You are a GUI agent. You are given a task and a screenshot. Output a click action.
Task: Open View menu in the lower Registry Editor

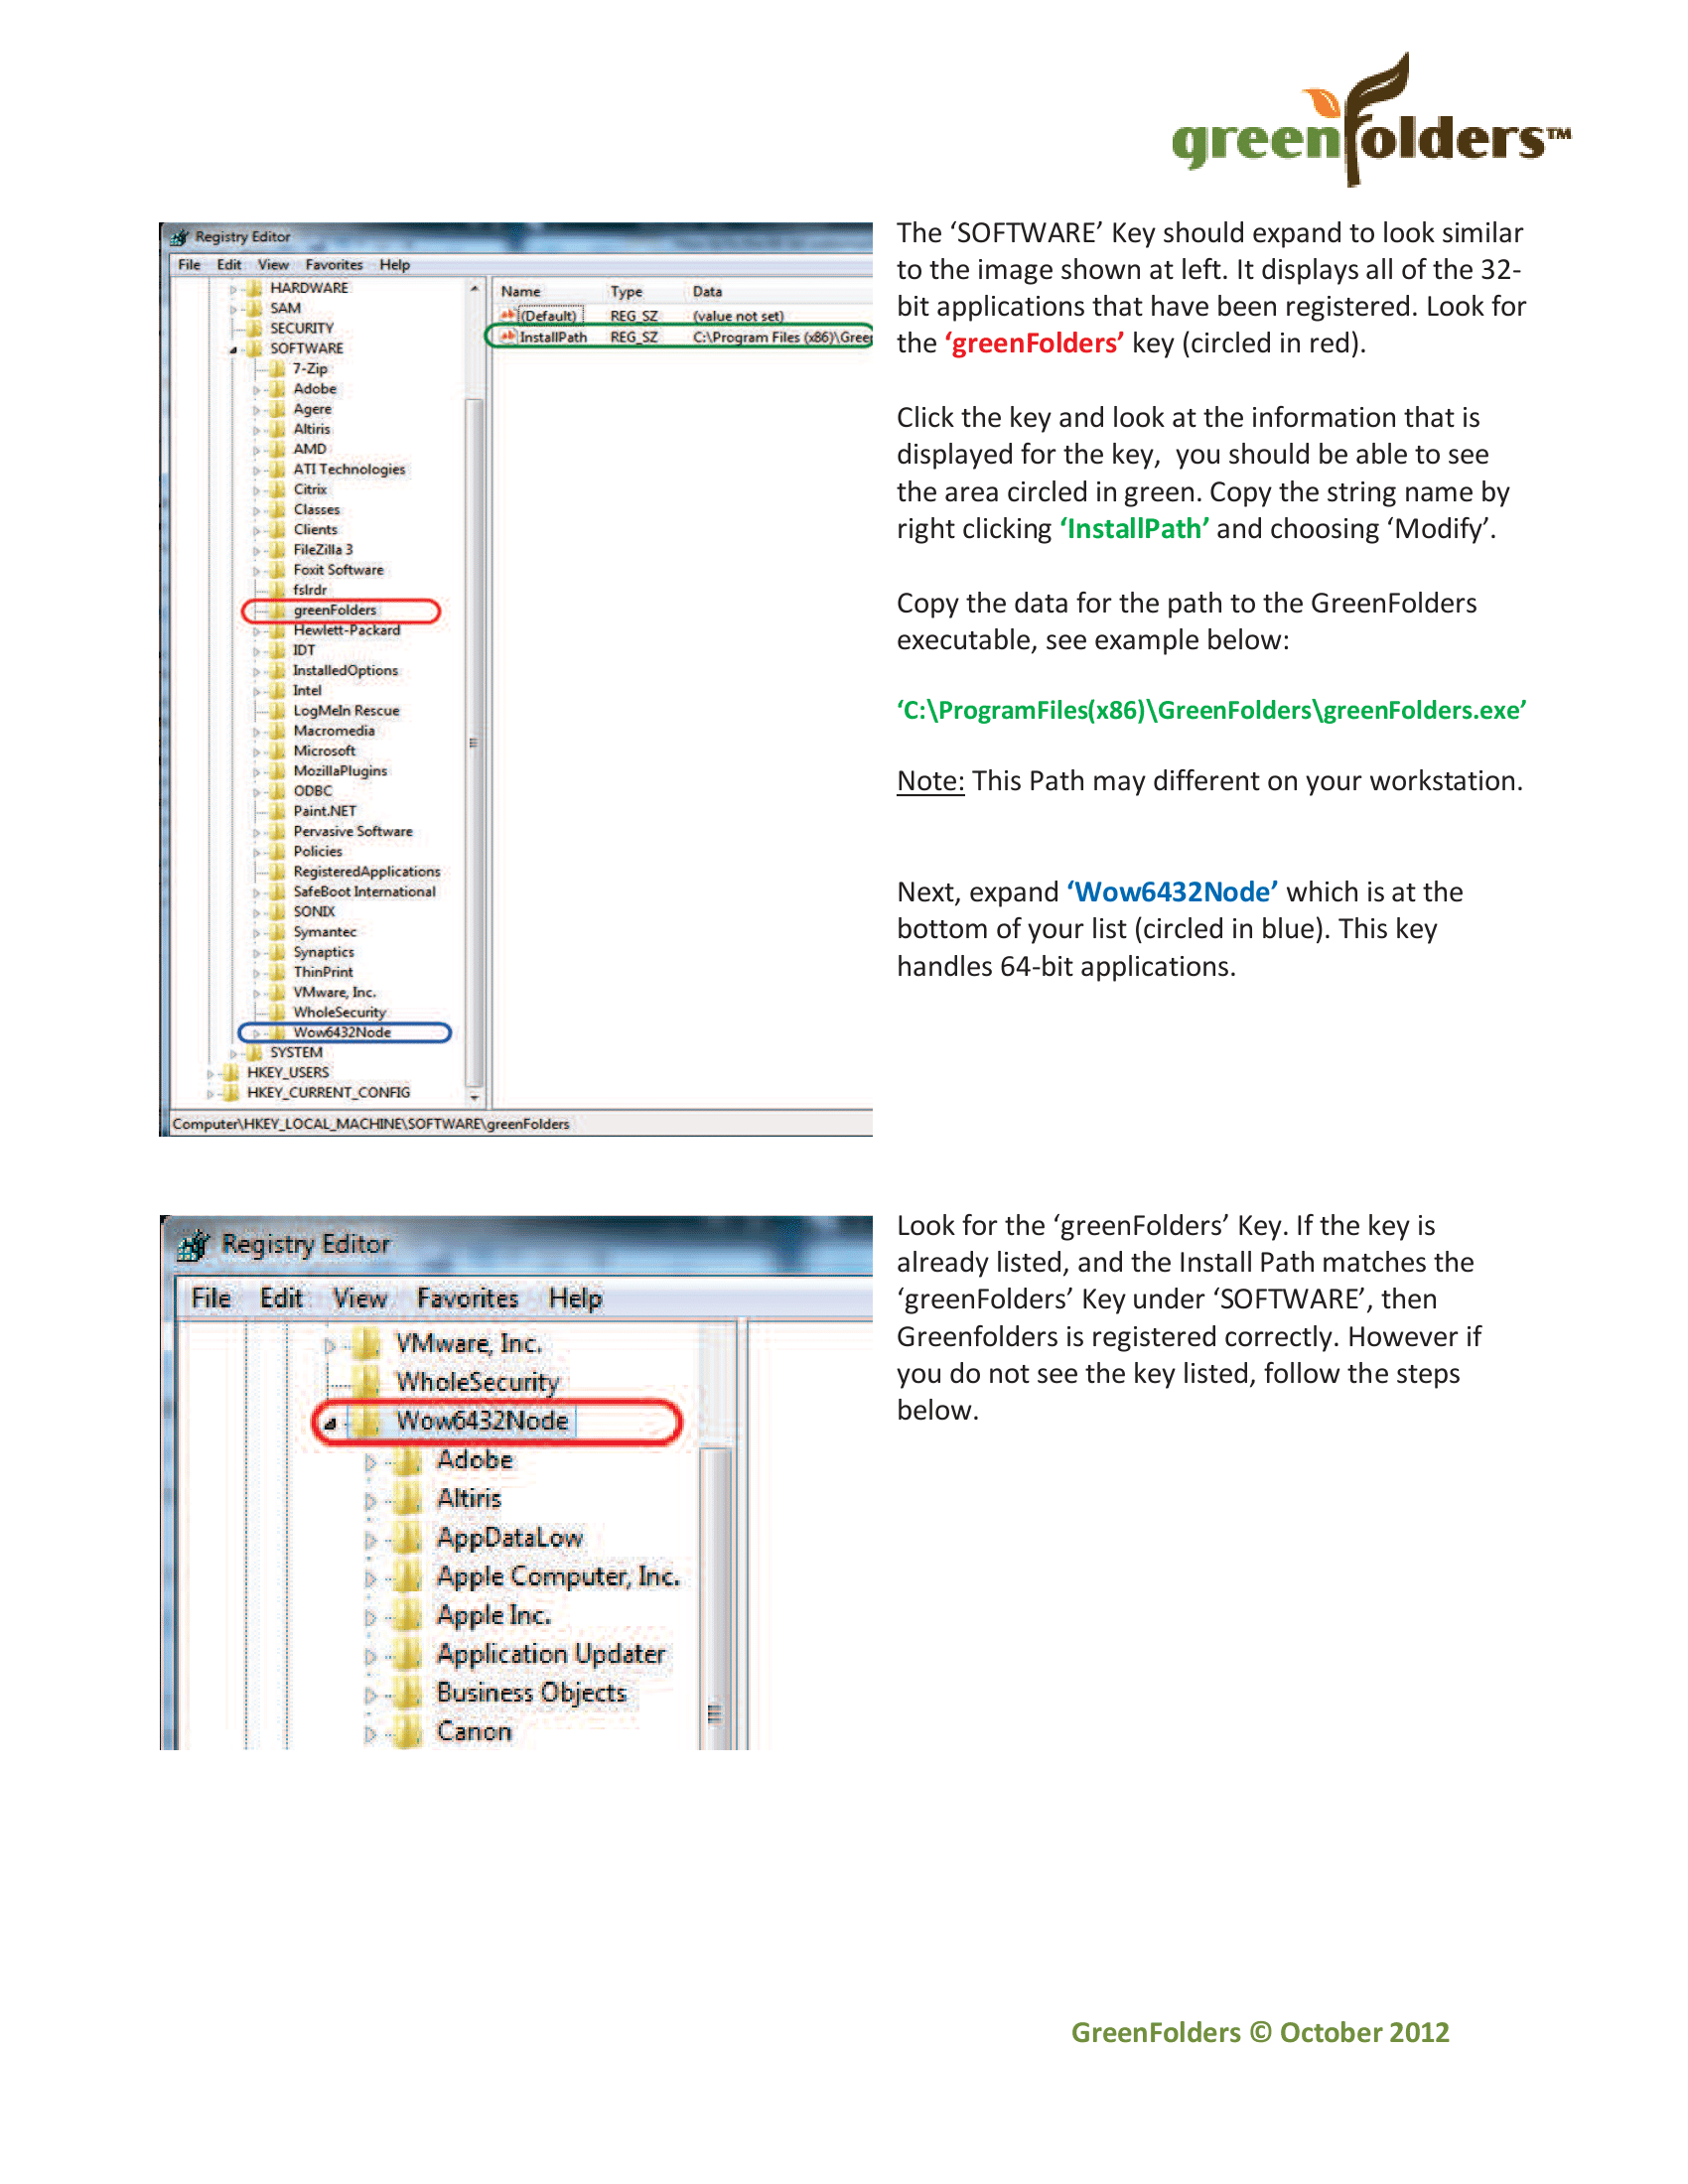pos(359,1298)
